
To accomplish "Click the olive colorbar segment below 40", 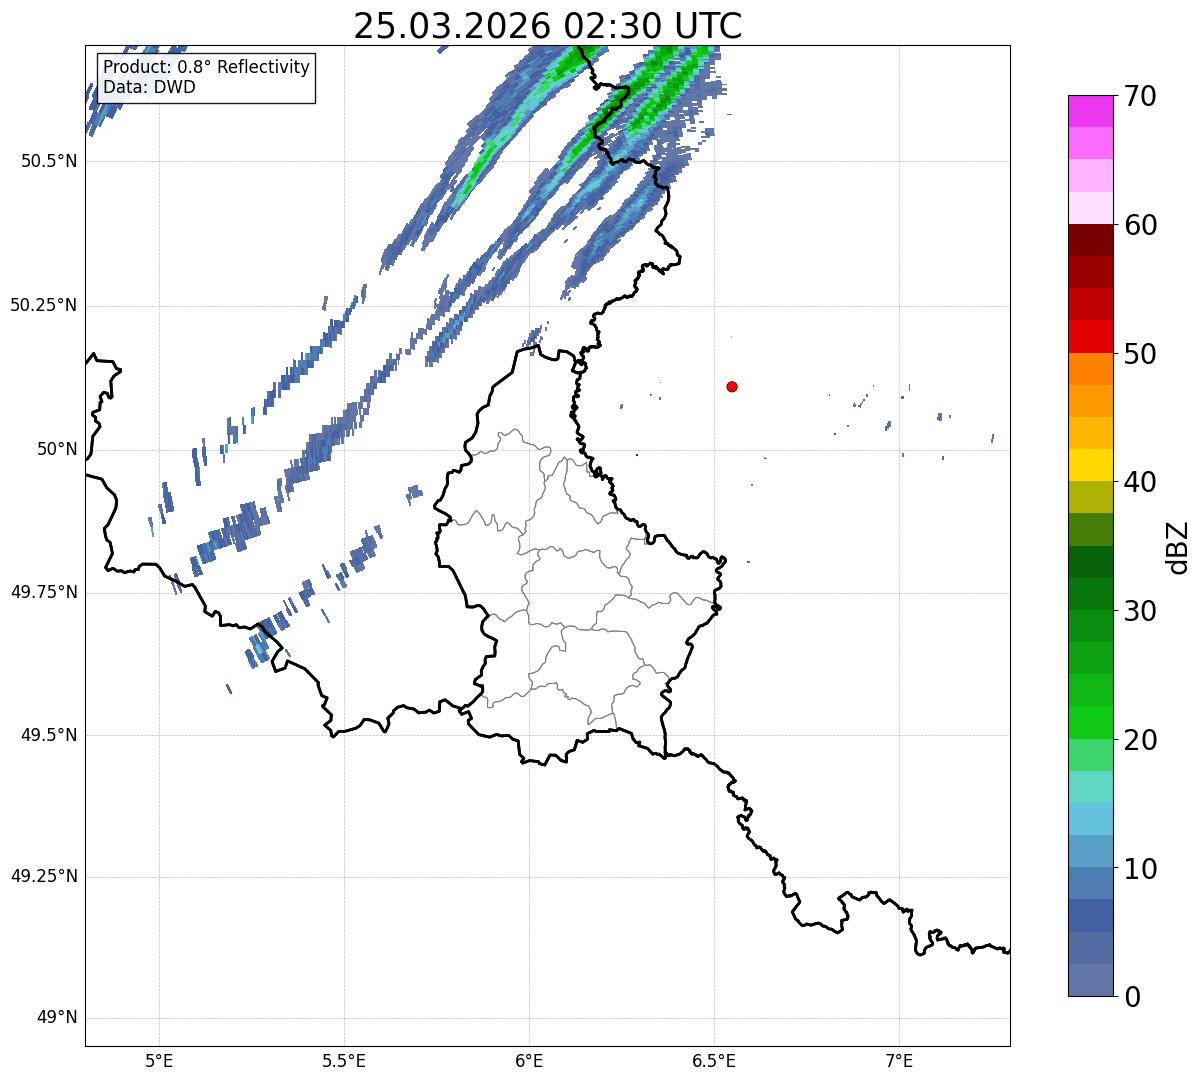I will pos(1090,497).
